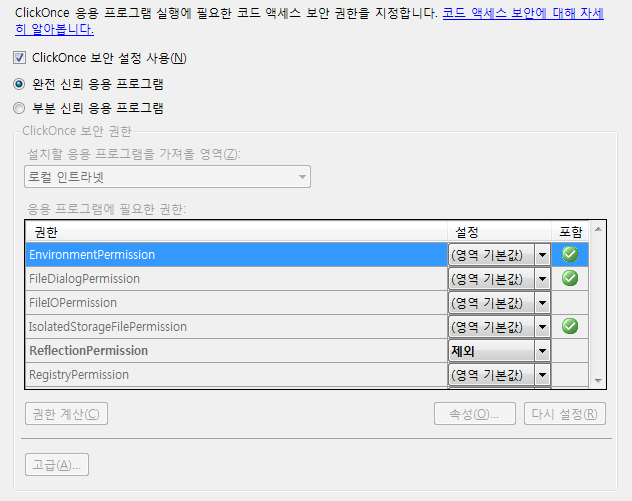Click the 권한 계산(C) button

(66, 414)
